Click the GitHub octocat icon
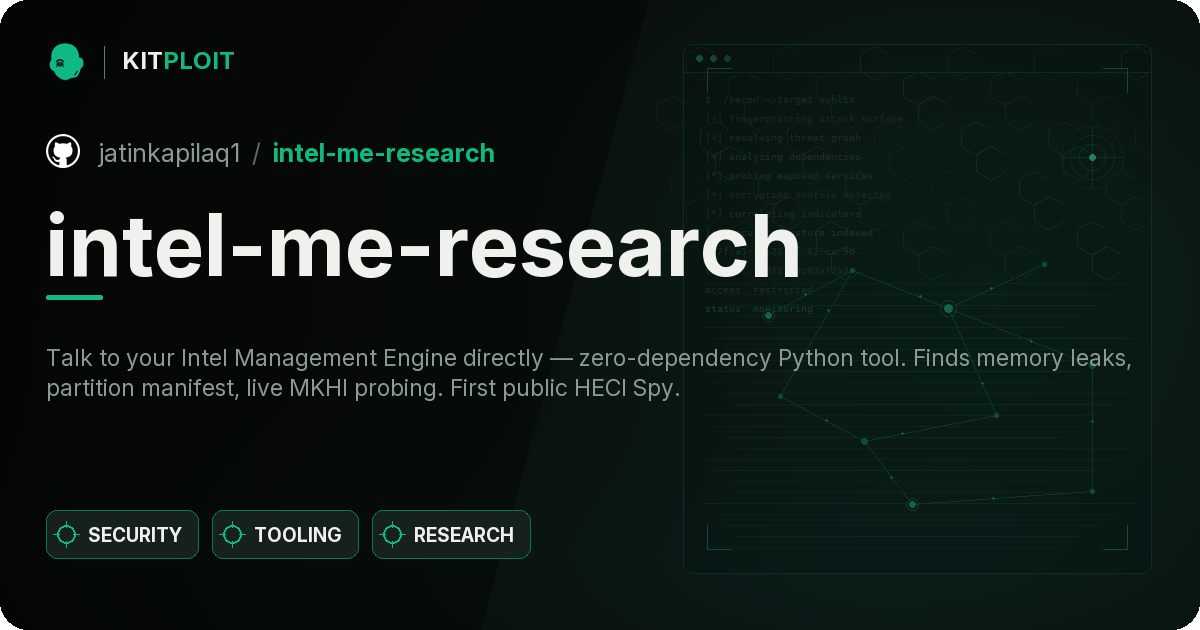Screen dimensions: 1200x630 pos(63,152)
